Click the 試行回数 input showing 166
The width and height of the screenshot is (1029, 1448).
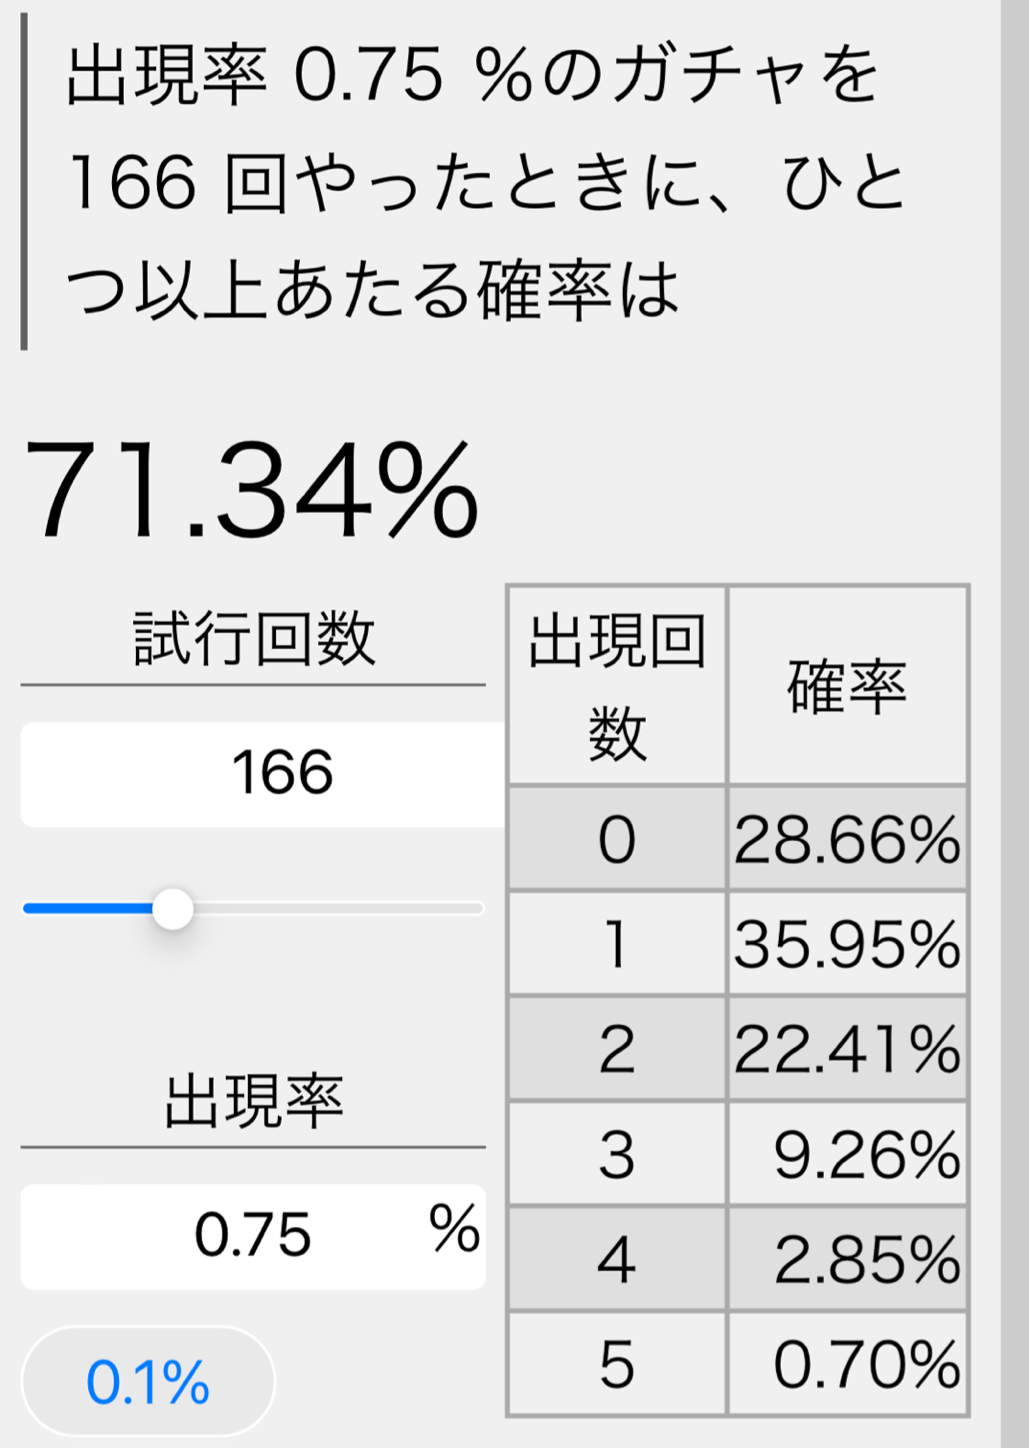[262, 774]
